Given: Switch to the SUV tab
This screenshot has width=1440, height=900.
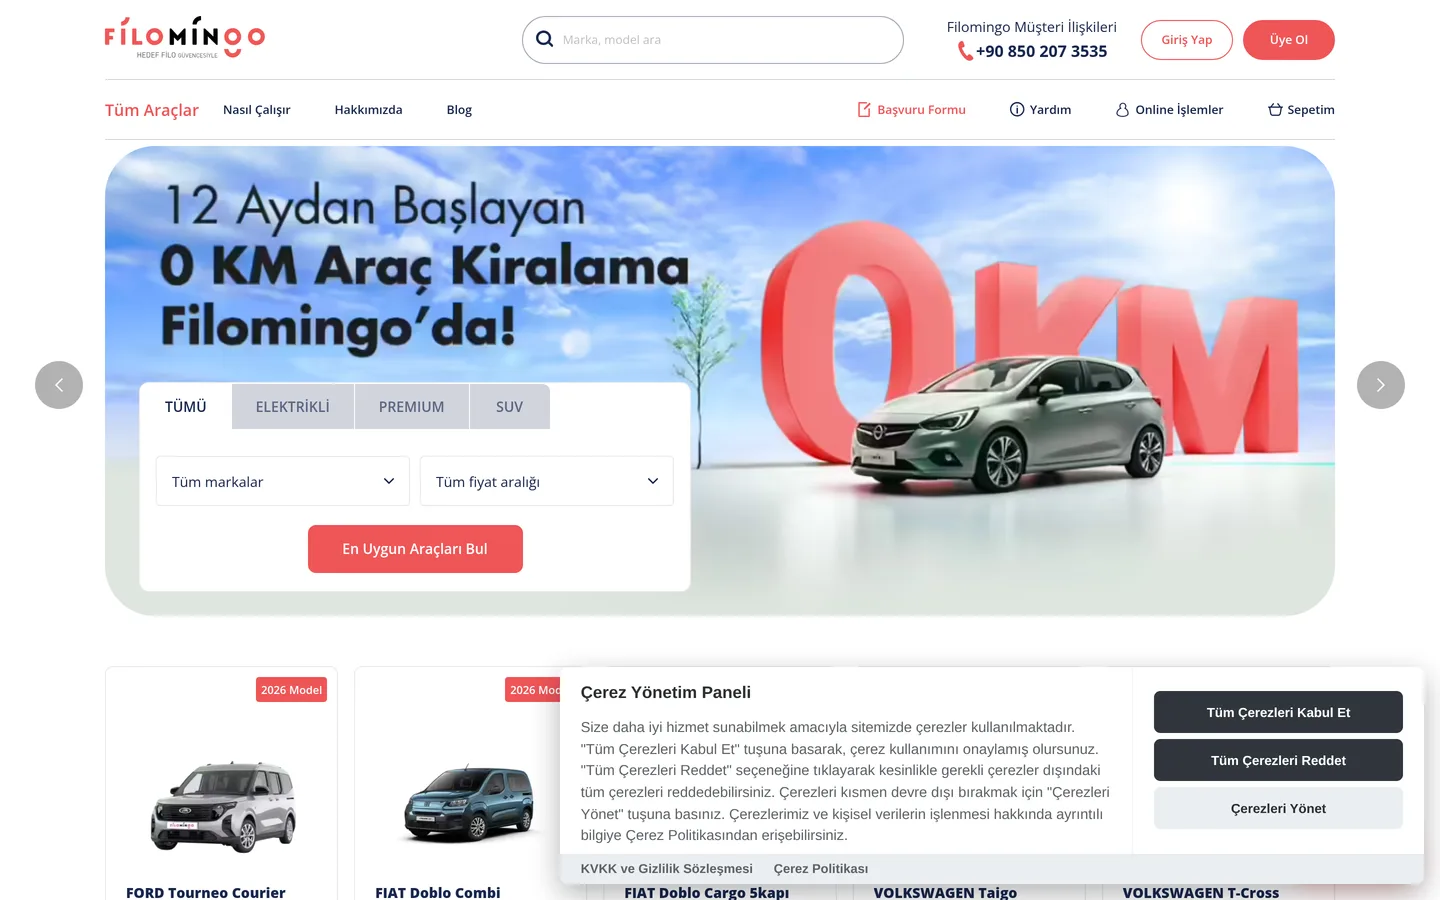Looking at the screenshot, I should click(510, 407).
